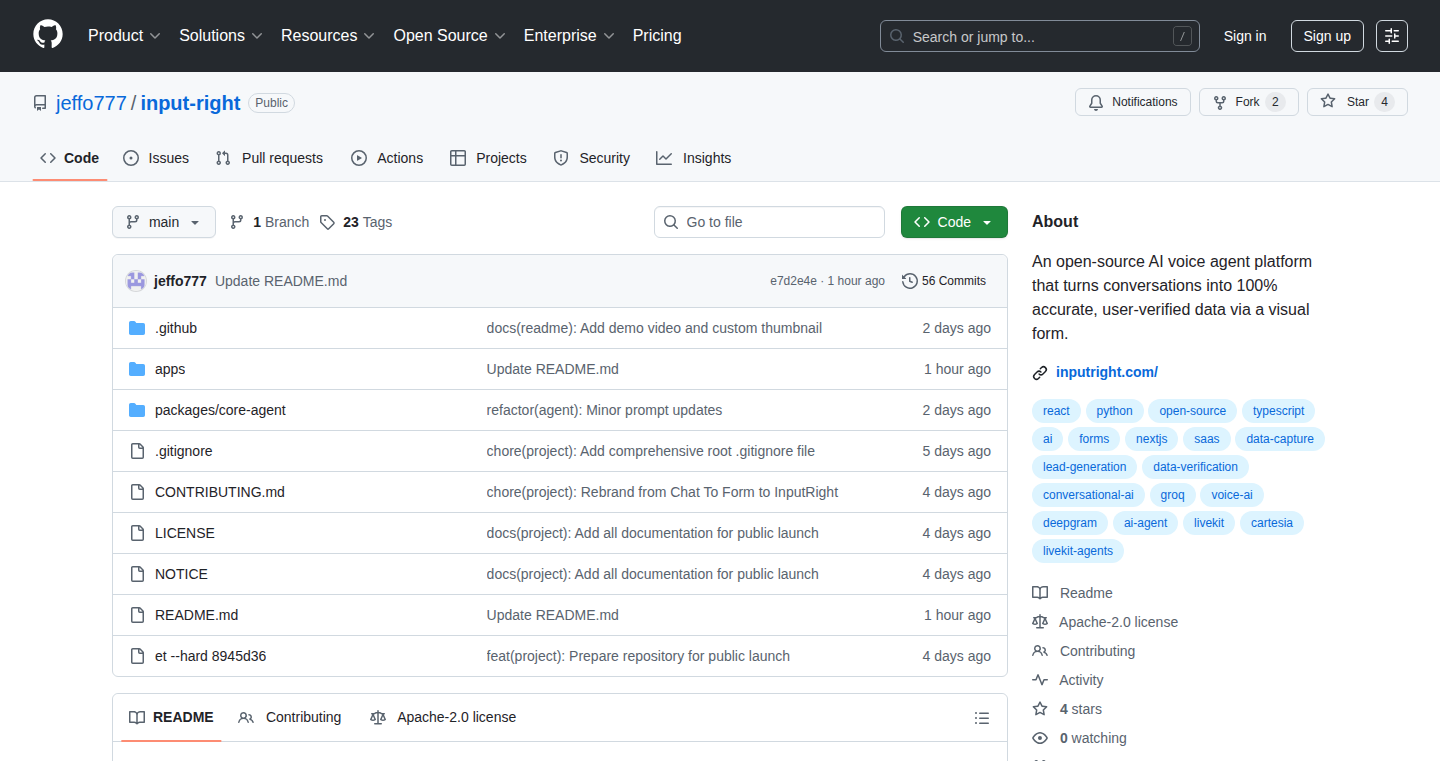Switch to the Issues tab

[156, 158]
